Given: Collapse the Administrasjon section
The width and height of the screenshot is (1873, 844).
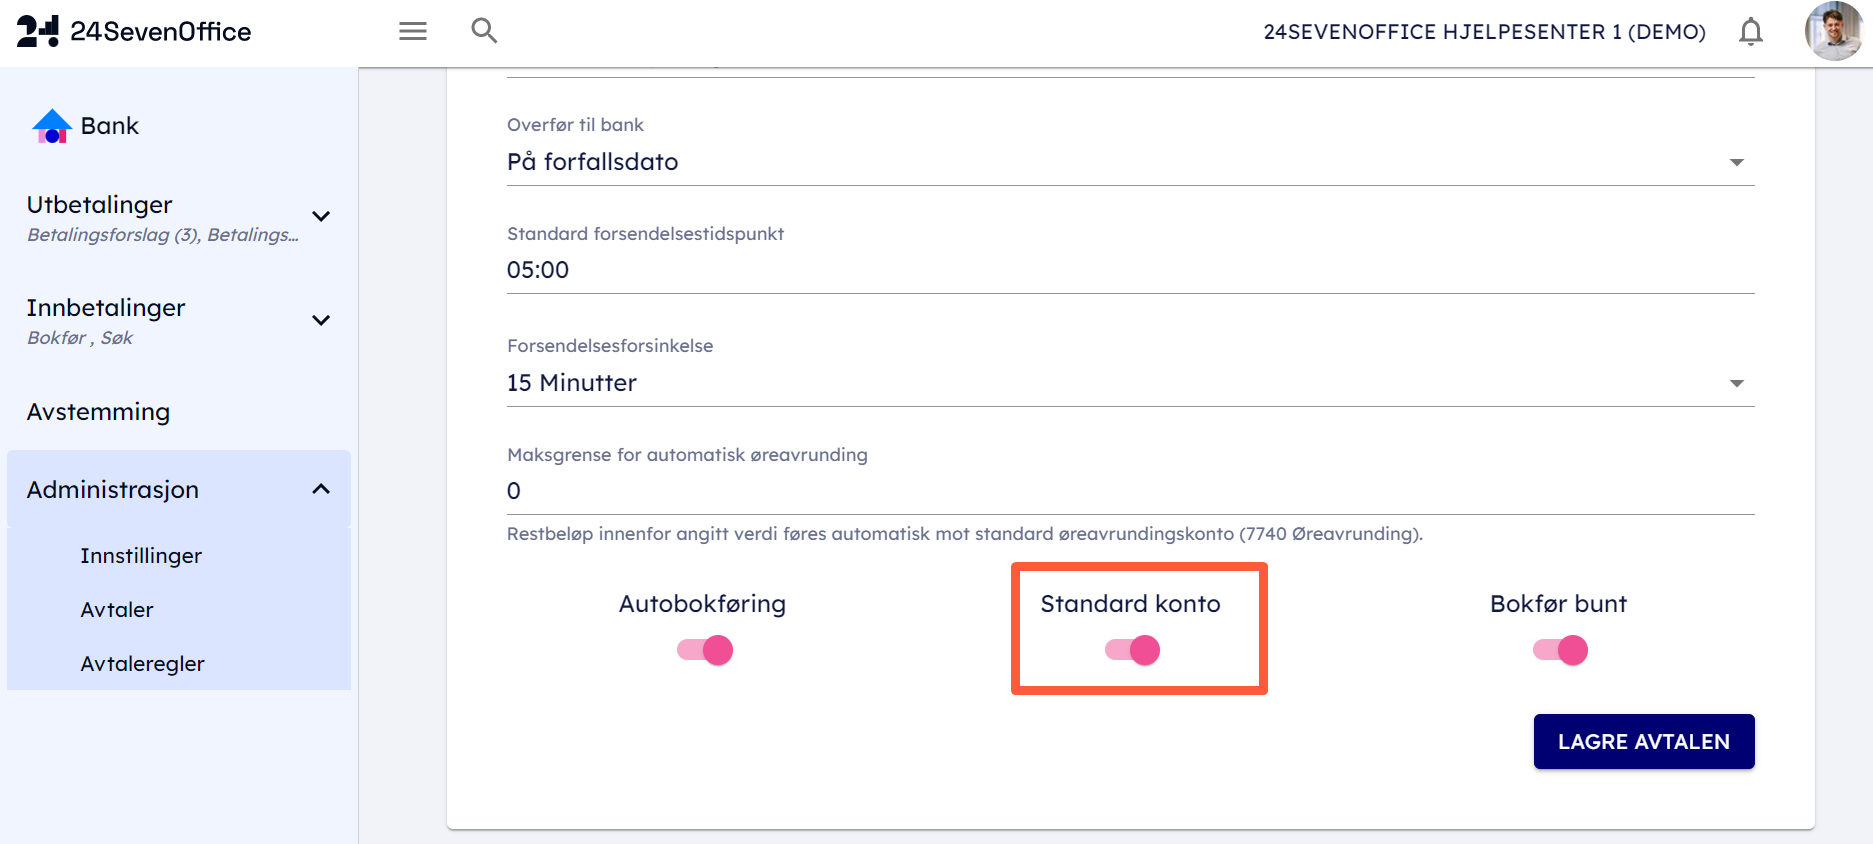Looking at the screenshot, I should click(x=321, y=489).
